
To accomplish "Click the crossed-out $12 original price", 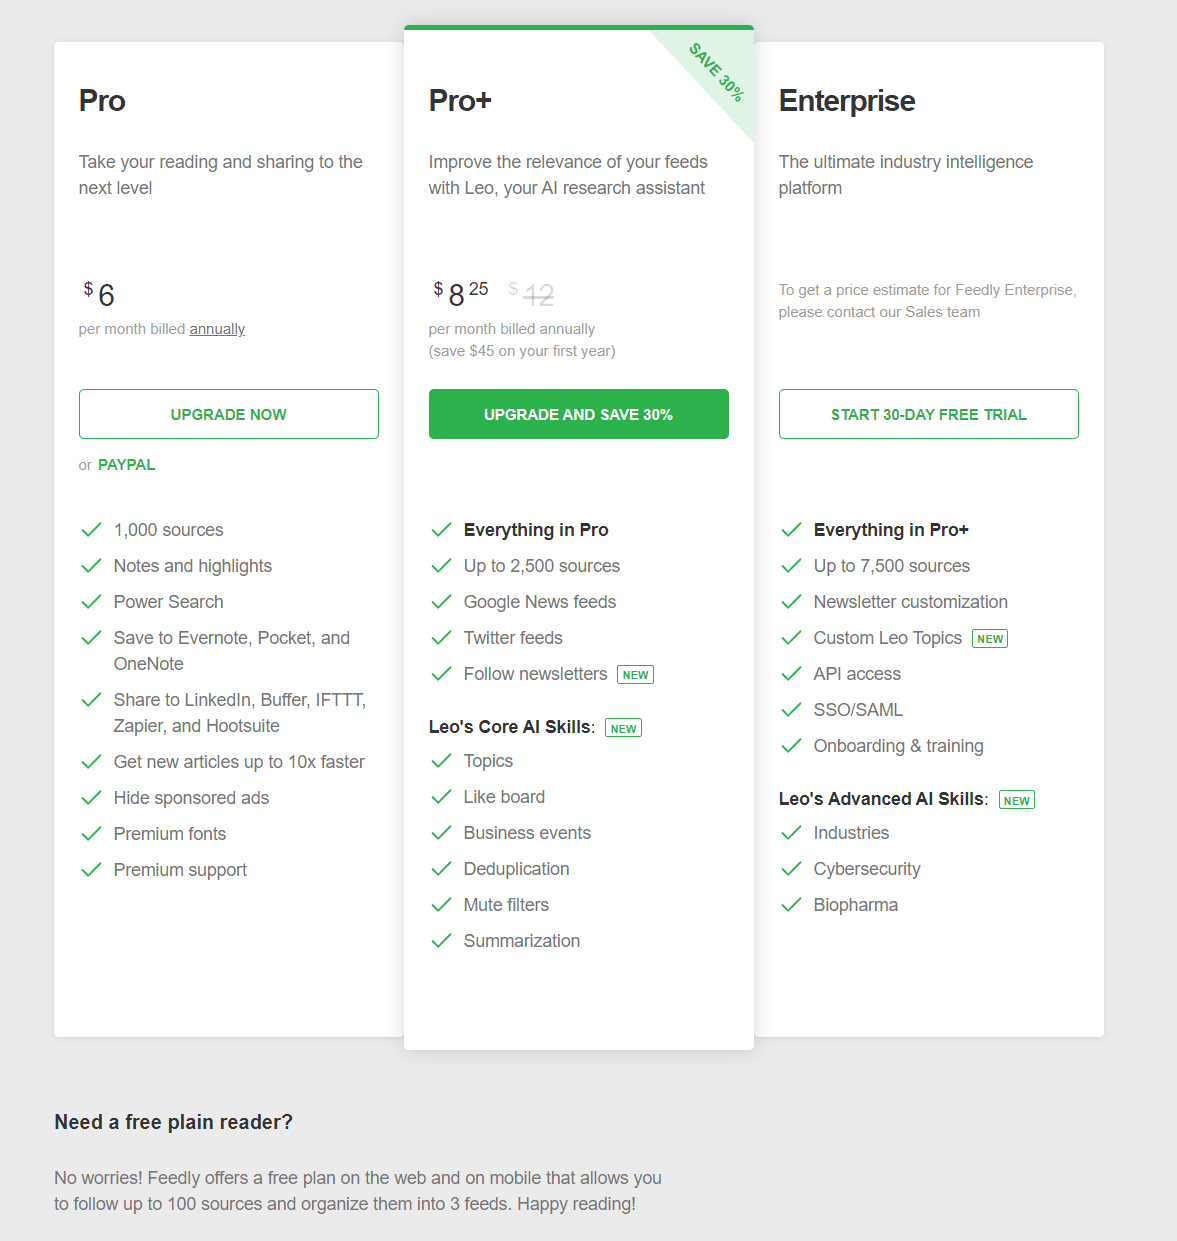I will (x=537, y=294).
